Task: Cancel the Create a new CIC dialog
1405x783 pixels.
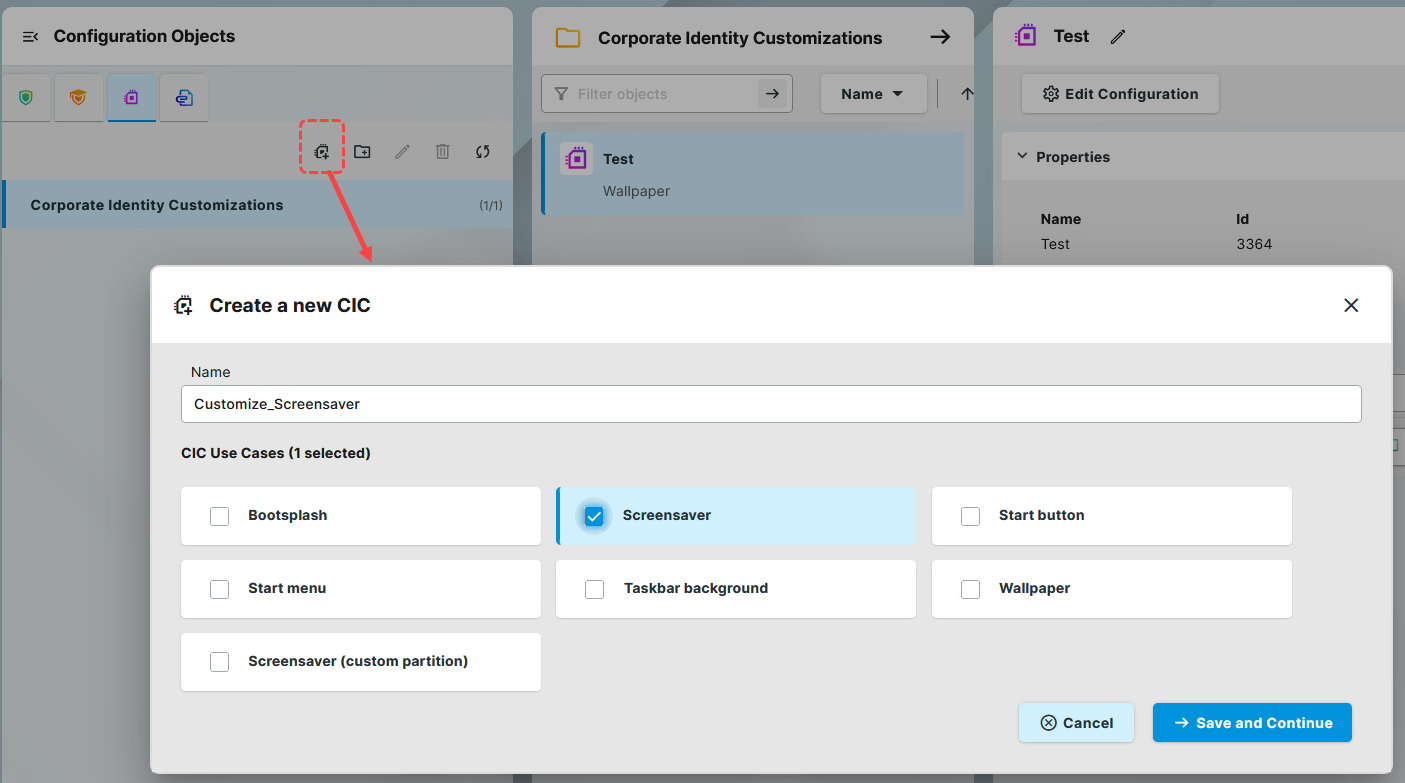Action: pyautogui.click(x=1076, y=723)
